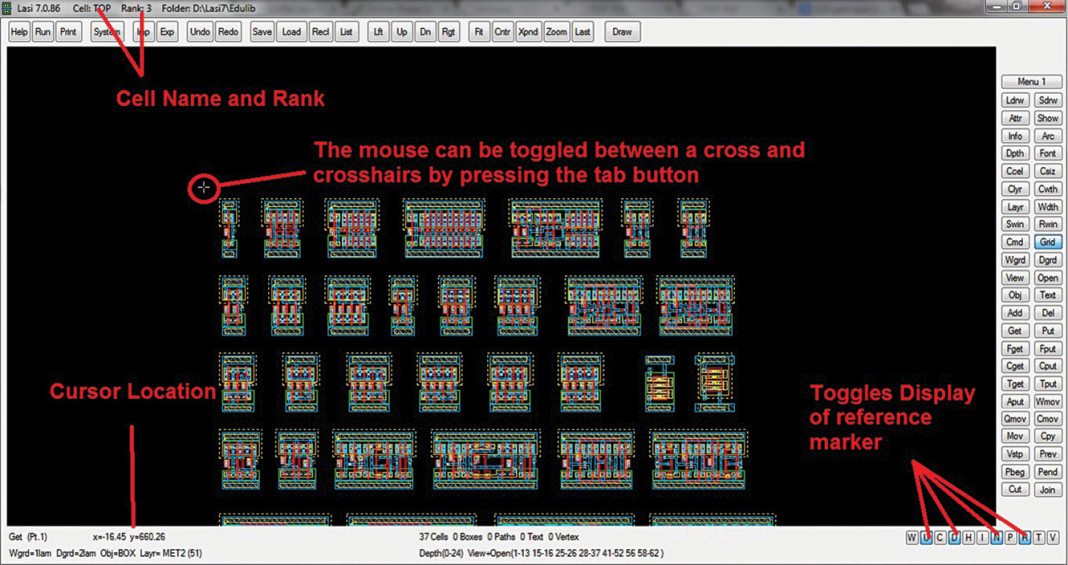Toggle the V marker display button

[1052, 538]
